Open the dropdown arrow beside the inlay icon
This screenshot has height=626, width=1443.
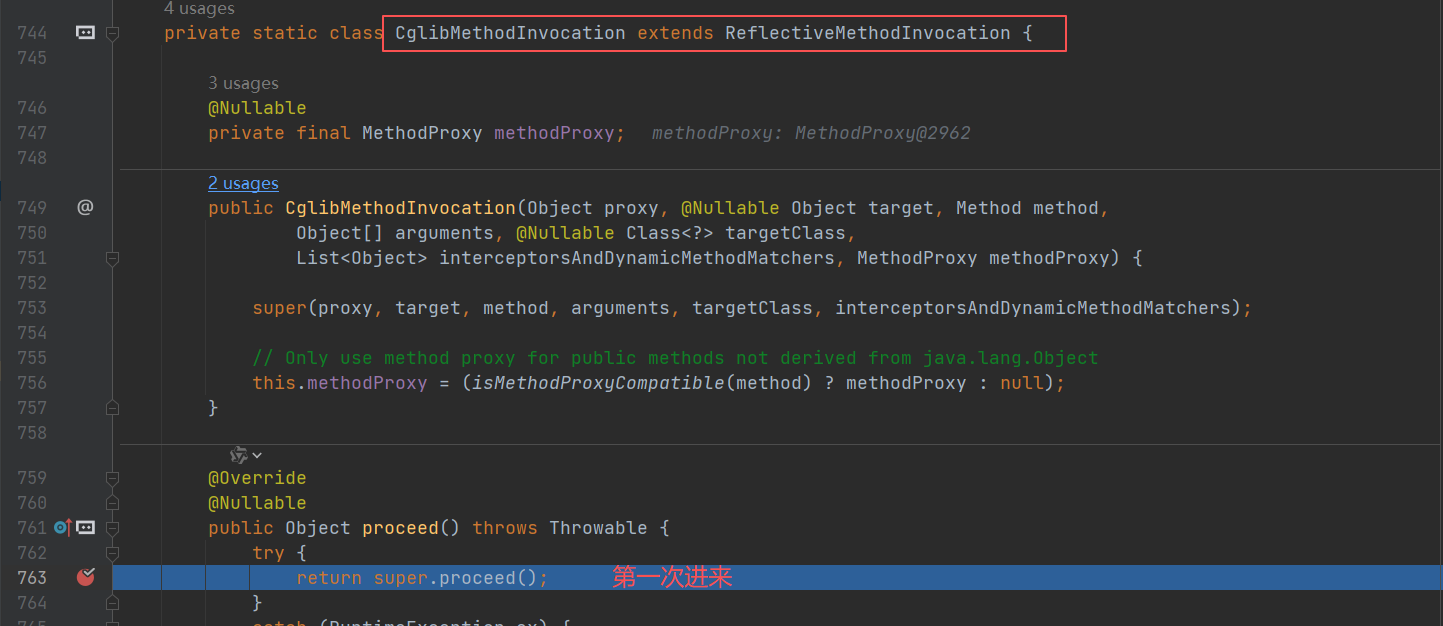(257, 455)
